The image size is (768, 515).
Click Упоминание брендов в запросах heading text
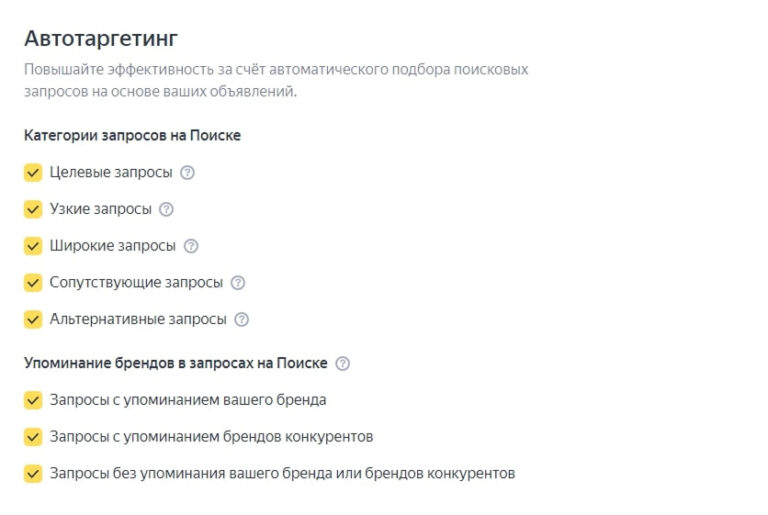(176, 363)
